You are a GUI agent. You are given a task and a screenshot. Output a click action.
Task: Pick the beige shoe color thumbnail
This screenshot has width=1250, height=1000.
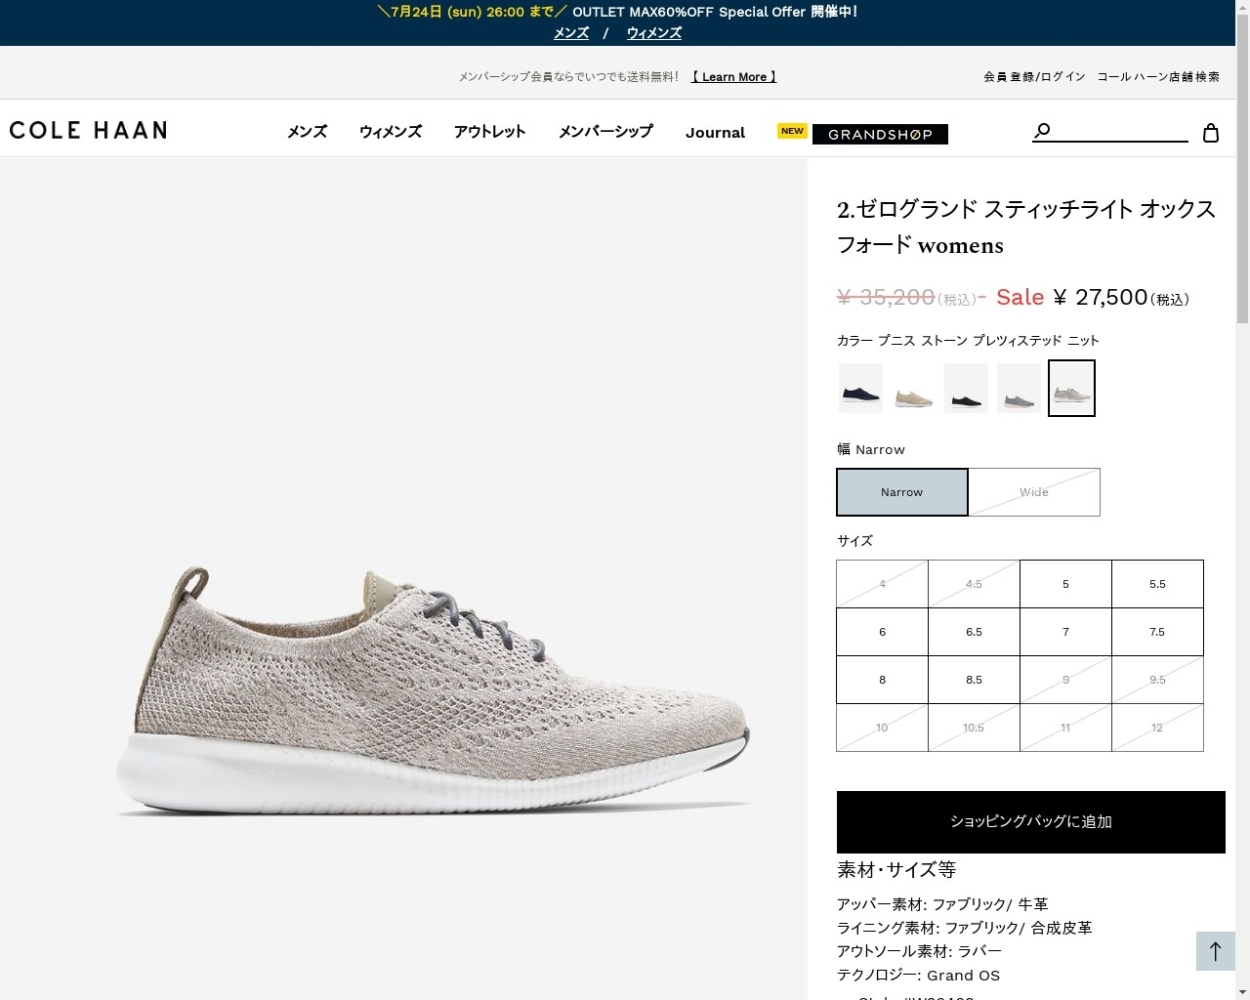pyautogui.click(x=913, y=388)
